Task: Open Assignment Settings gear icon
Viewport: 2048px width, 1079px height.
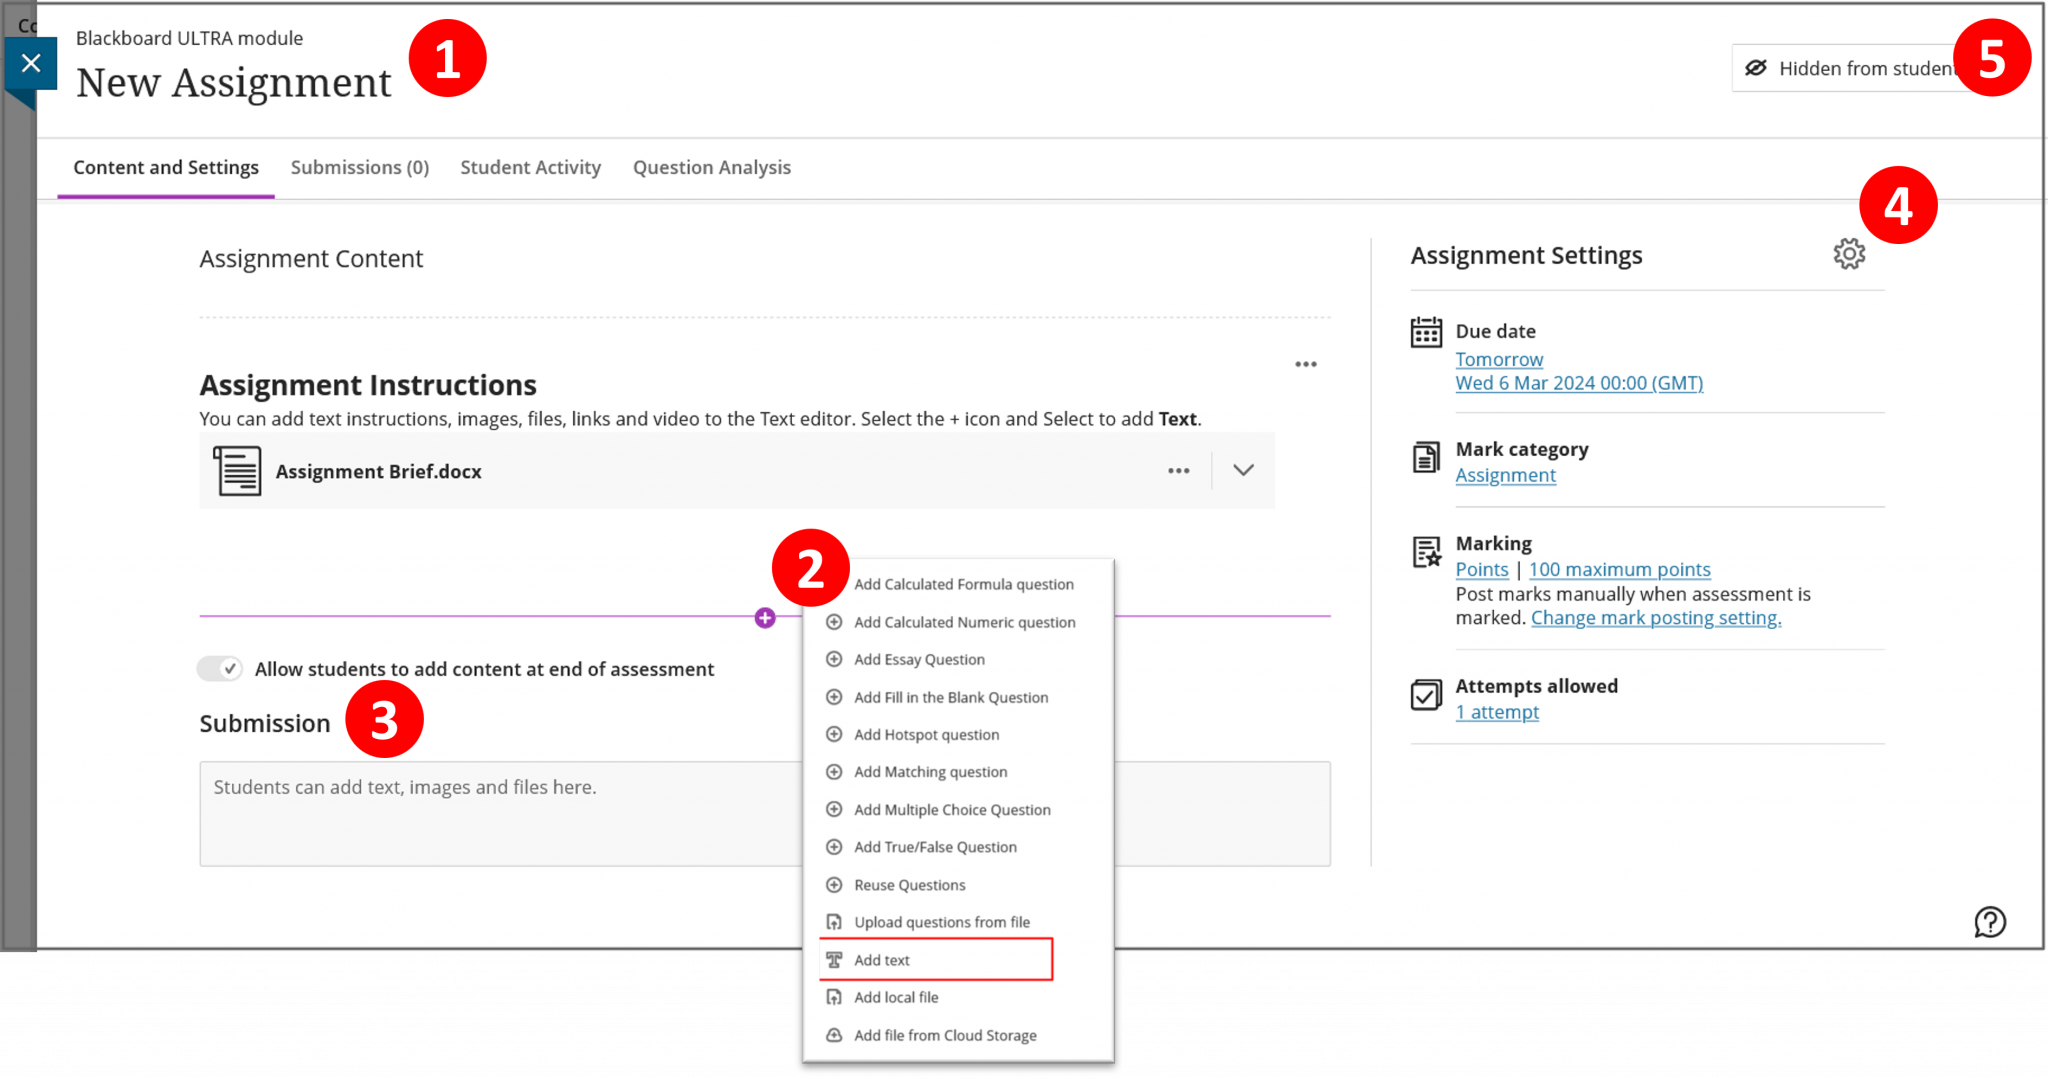Action: 1849,254
